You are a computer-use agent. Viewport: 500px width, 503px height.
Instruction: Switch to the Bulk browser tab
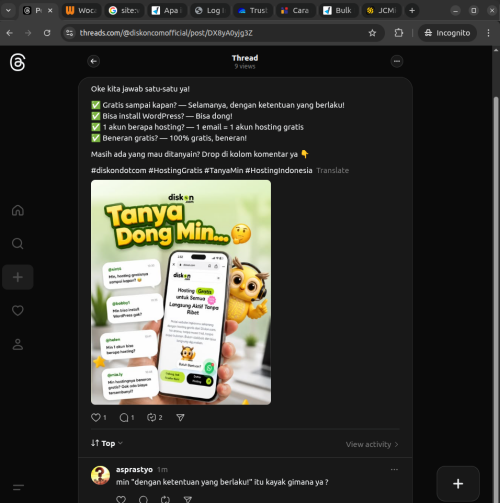click(x=338, y=11)
